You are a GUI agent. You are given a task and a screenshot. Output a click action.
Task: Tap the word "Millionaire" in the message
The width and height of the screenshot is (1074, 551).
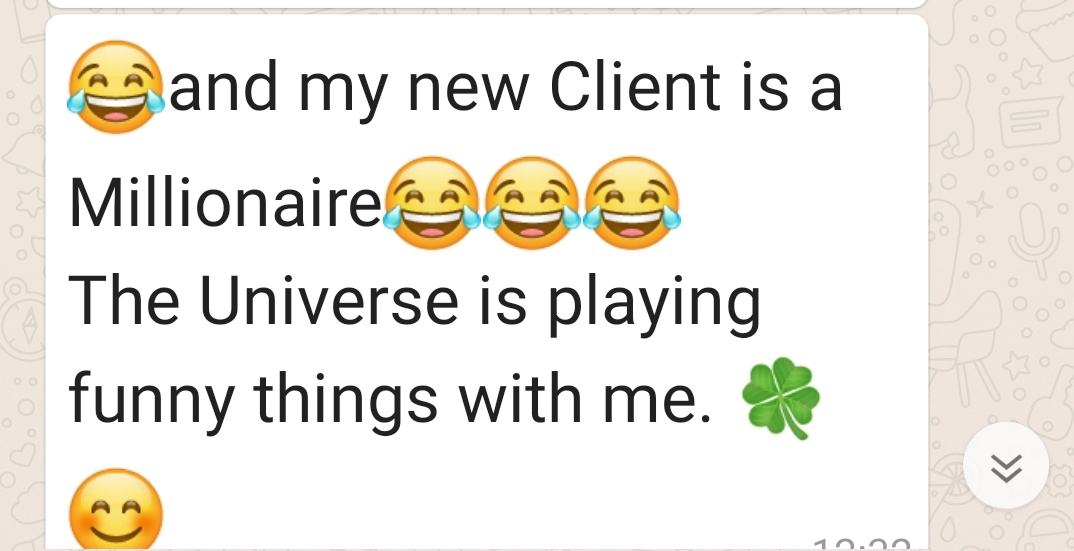coord(225,202)
